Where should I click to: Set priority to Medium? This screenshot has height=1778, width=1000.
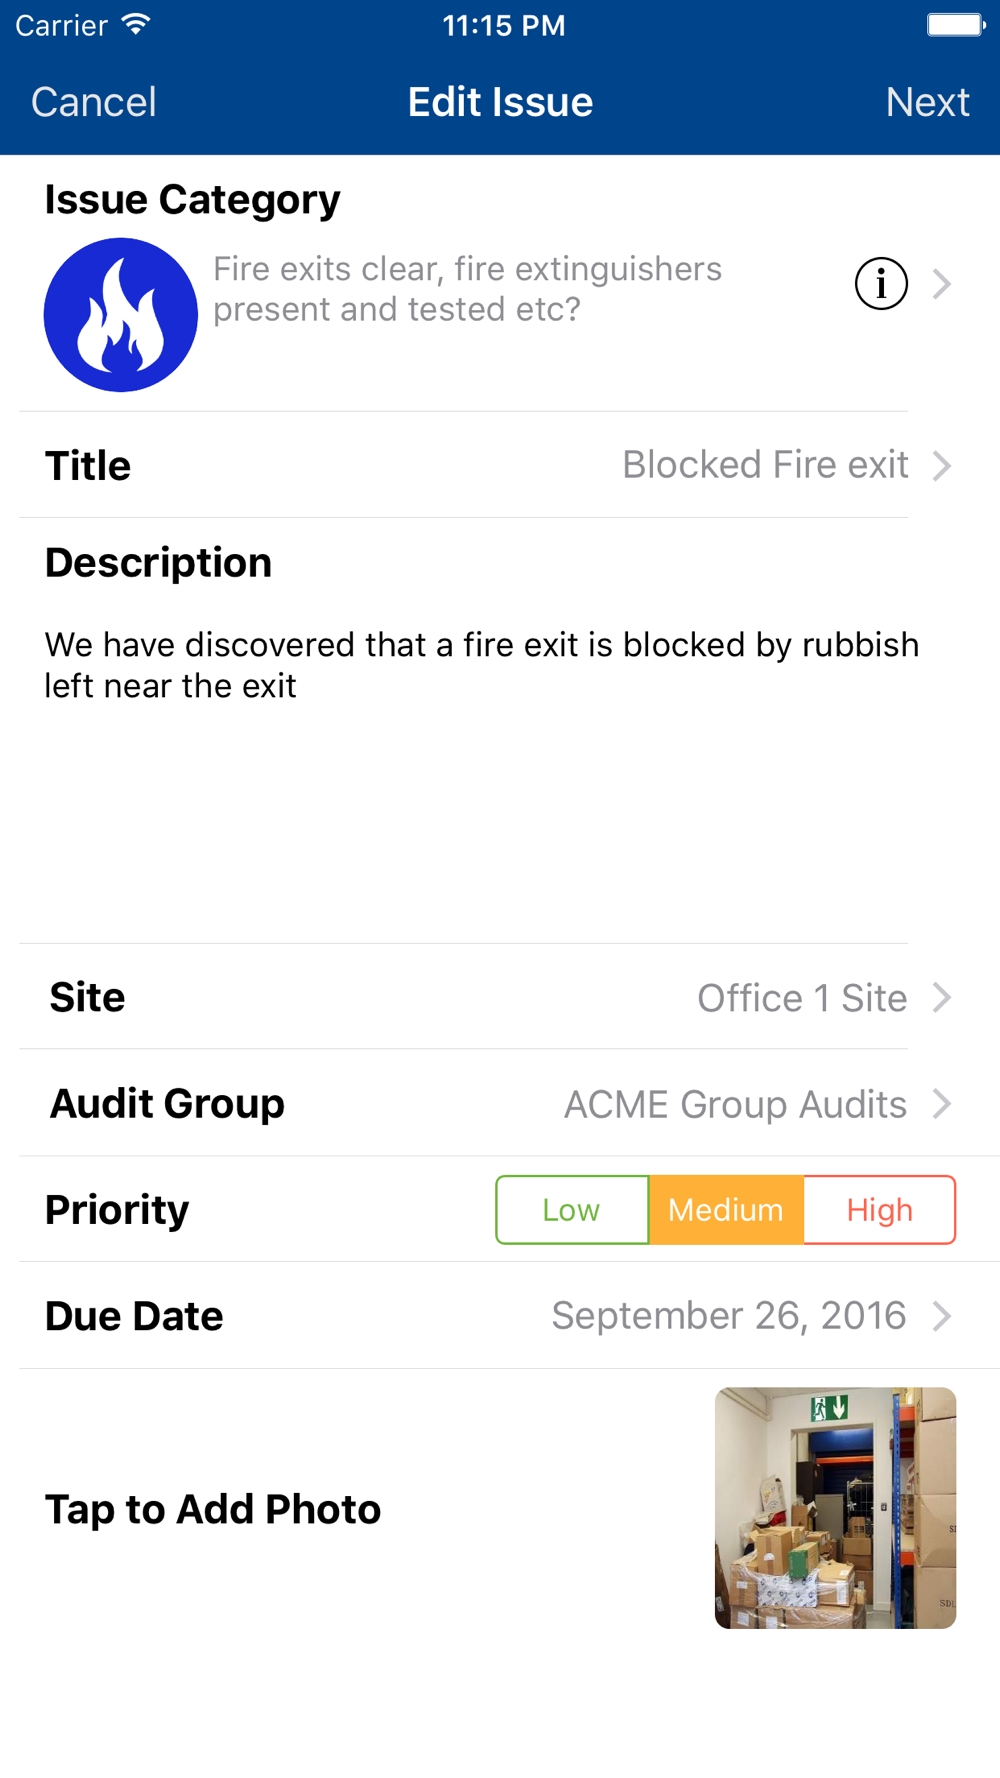click(x=726, y=1210)
